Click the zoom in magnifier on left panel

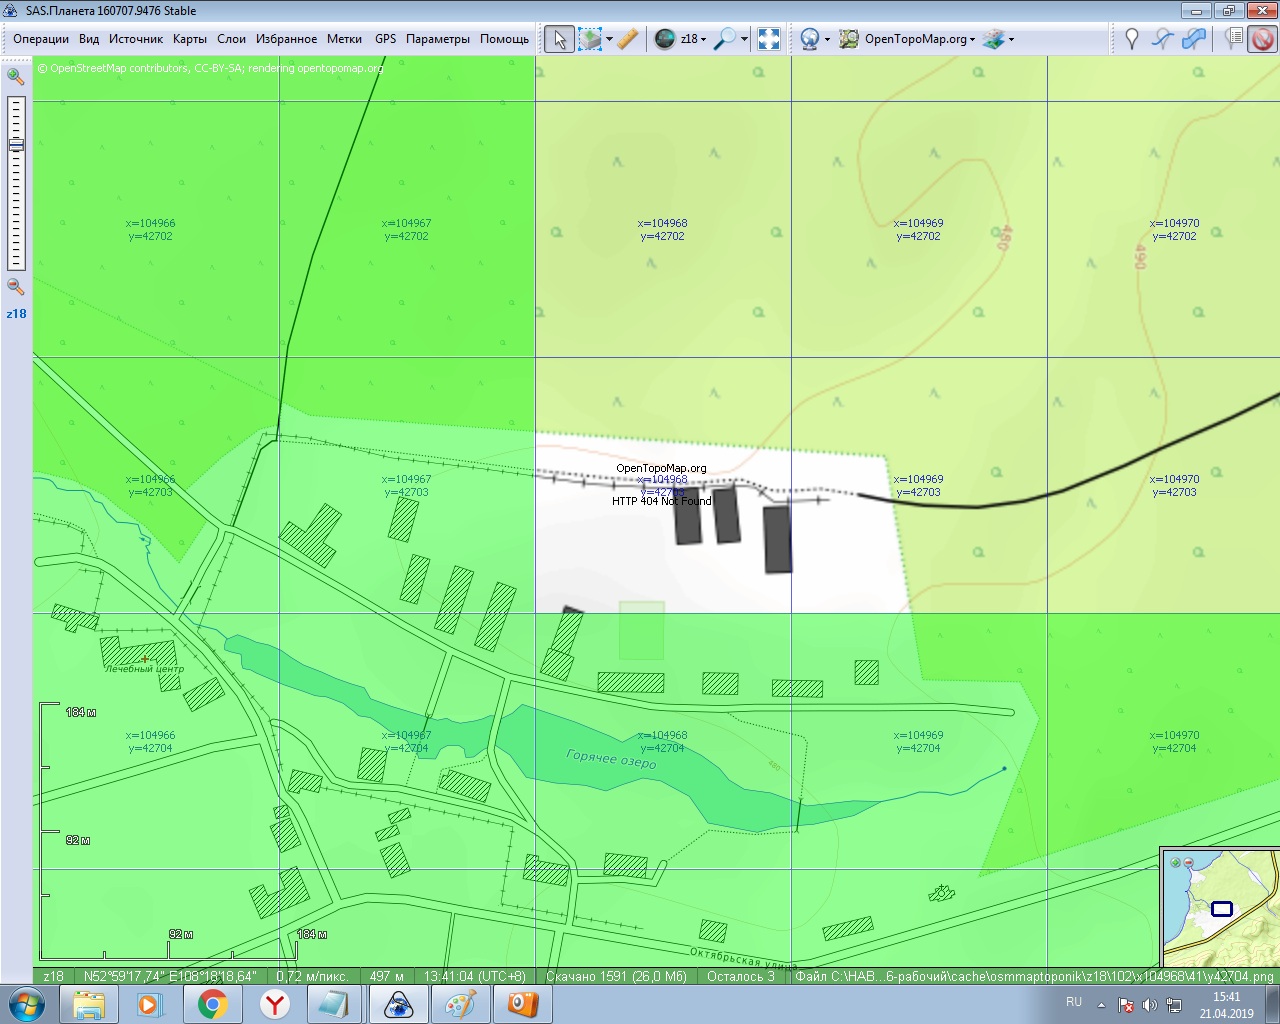(16, 76)
